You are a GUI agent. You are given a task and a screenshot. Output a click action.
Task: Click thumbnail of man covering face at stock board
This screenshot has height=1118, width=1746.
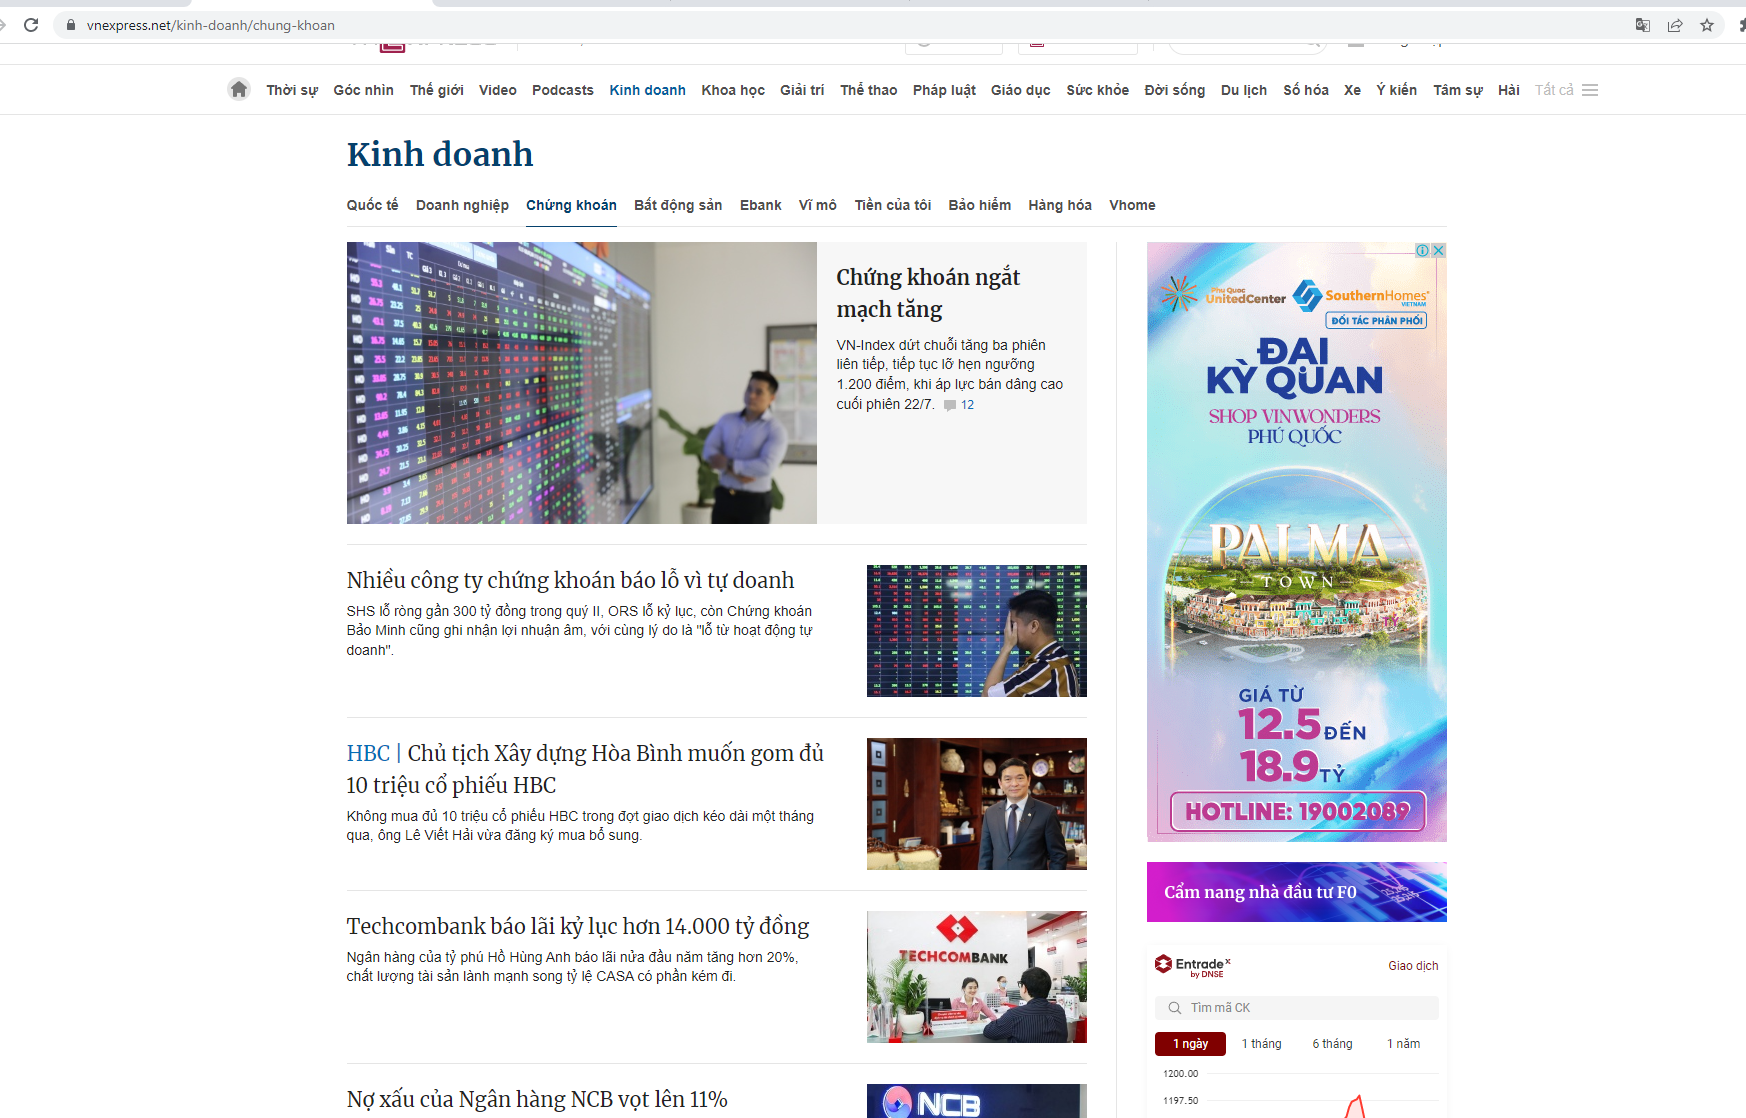pyautogui.click(x=977, y=631)
